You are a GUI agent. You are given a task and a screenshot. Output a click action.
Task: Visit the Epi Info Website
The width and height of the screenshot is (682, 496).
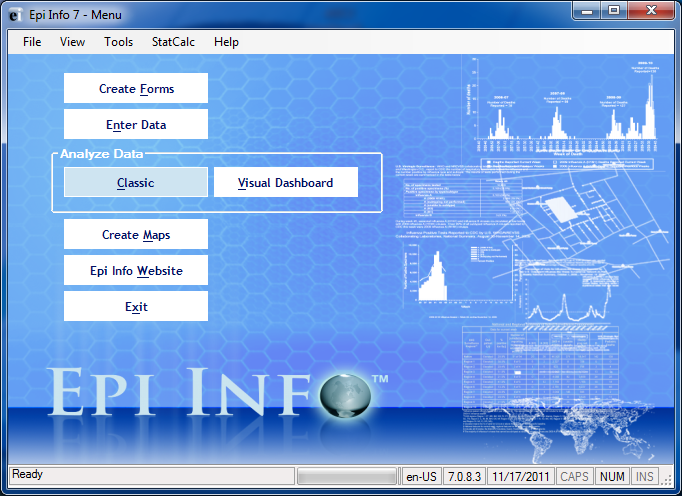click(136, 271)
